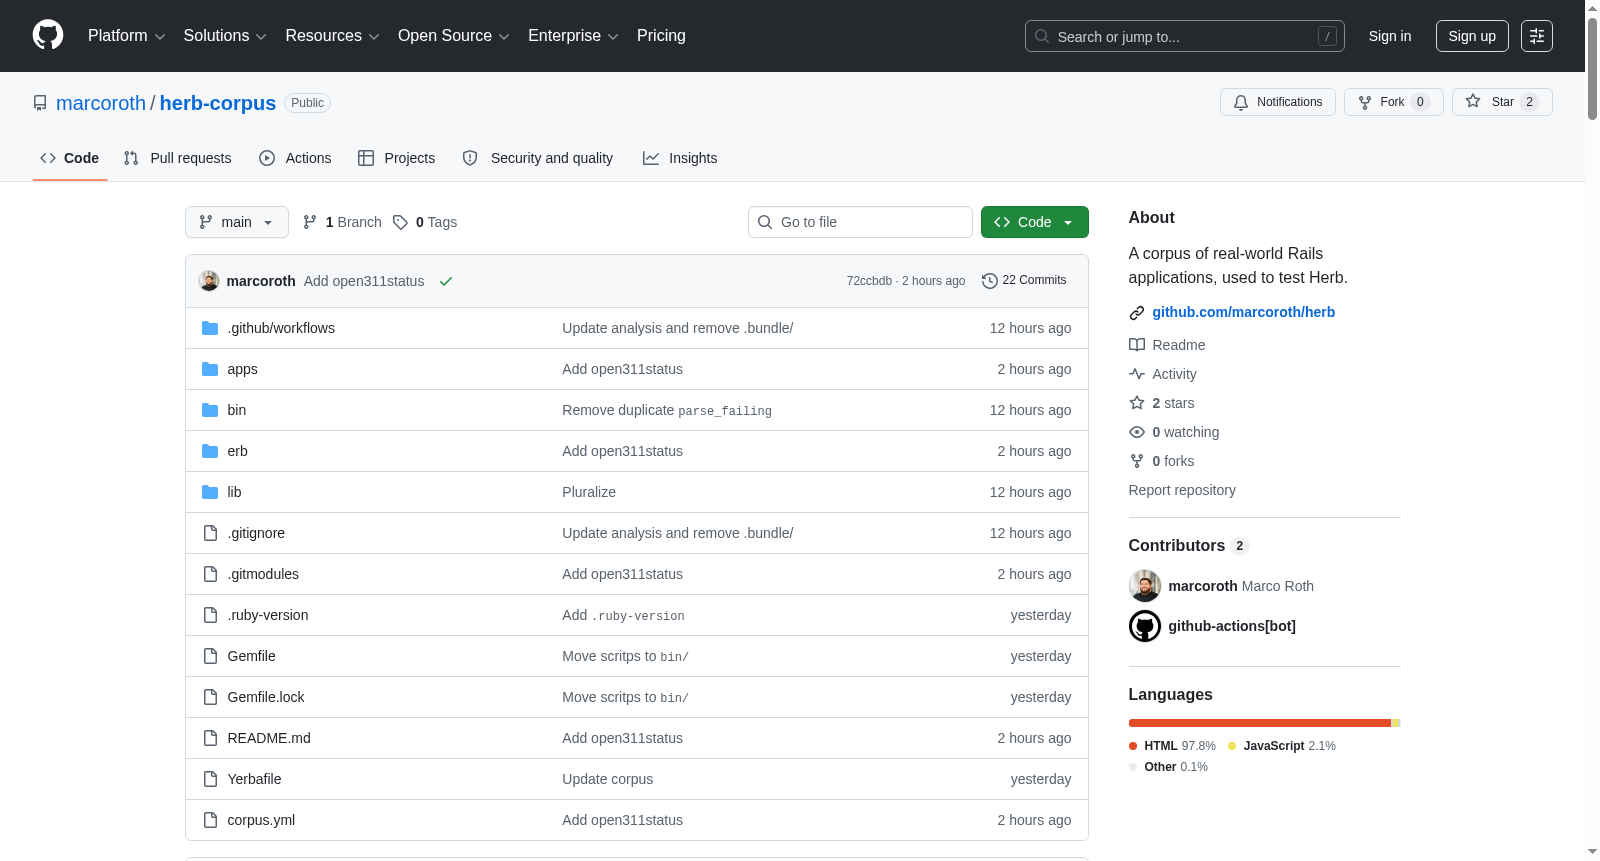Click the stars icon in About
The width and height of the screenshot is (1600, 861).
click(1137, 403)
